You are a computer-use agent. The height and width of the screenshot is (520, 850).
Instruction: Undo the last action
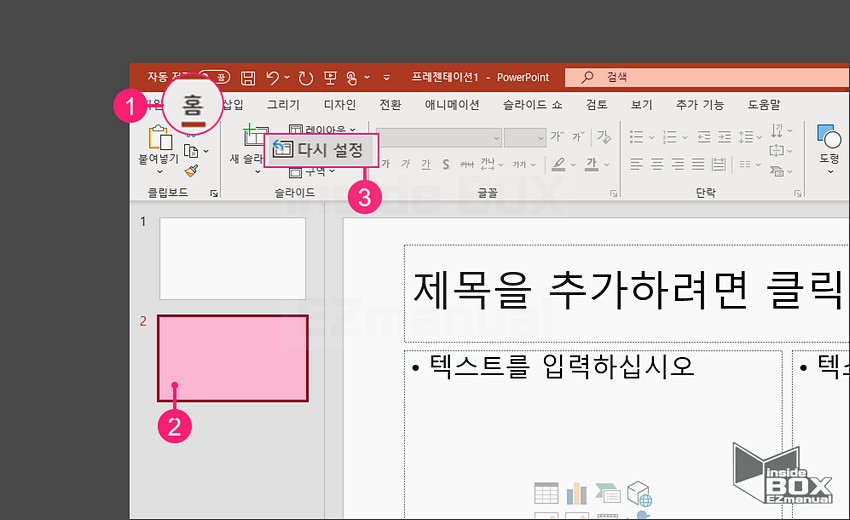[x=273, y=78]
